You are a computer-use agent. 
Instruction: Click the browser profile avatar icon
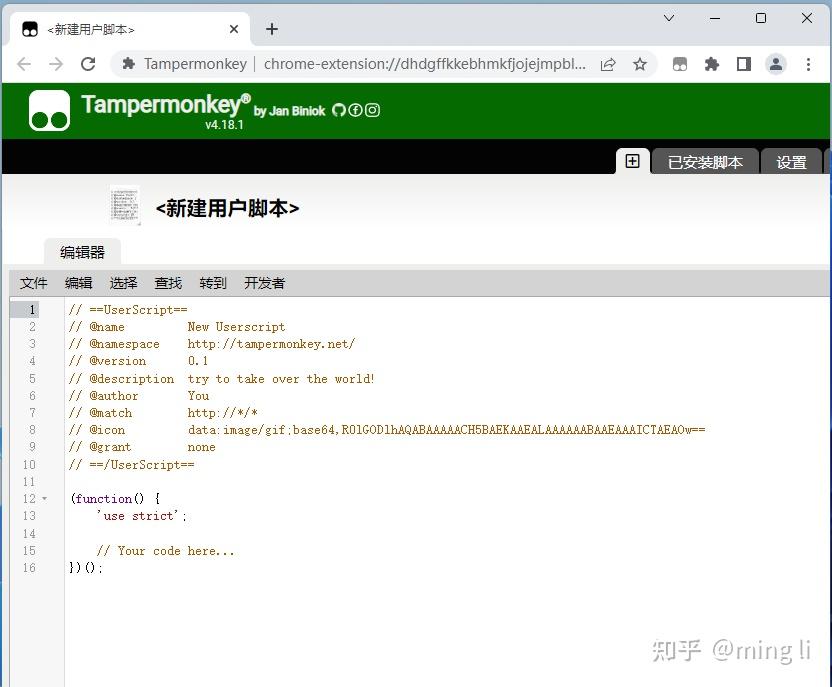[776, 63]
